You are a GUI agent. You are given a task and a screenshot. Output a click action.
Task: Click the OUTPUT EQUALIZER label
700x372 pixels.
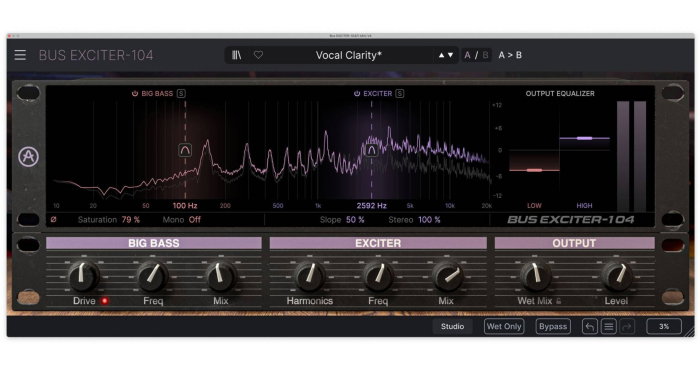point(560,93)
